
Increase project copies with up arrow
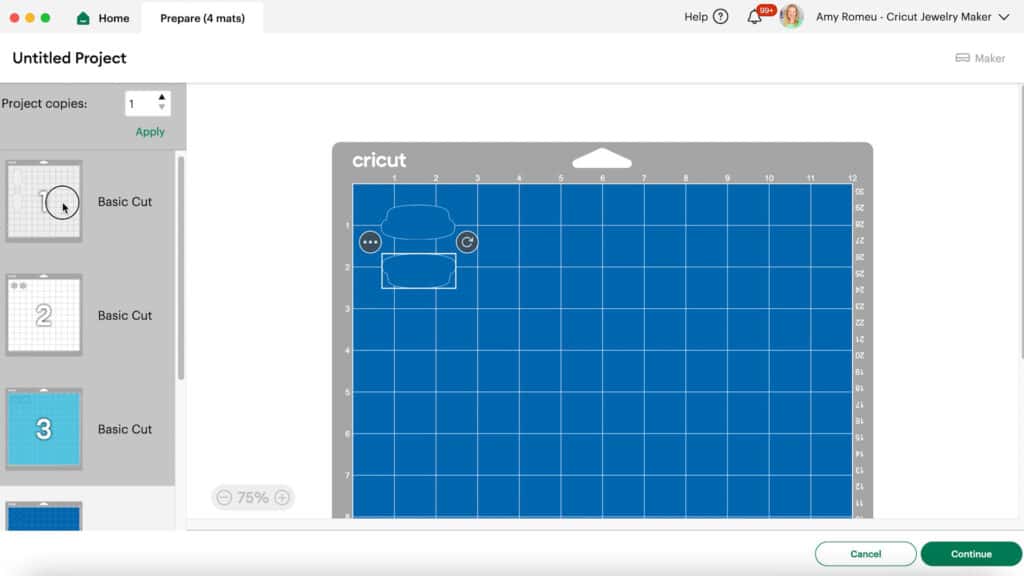coord(162,97)
